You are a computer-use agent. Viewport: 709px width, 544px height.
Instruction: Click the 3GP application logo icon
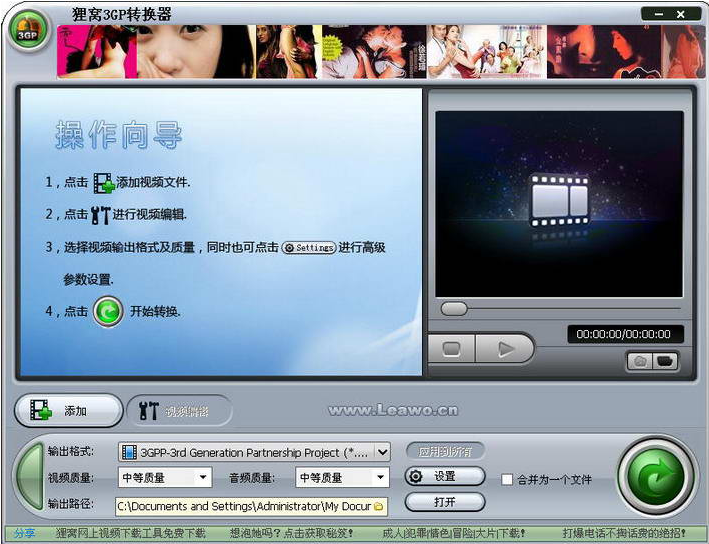click(28, 30)
